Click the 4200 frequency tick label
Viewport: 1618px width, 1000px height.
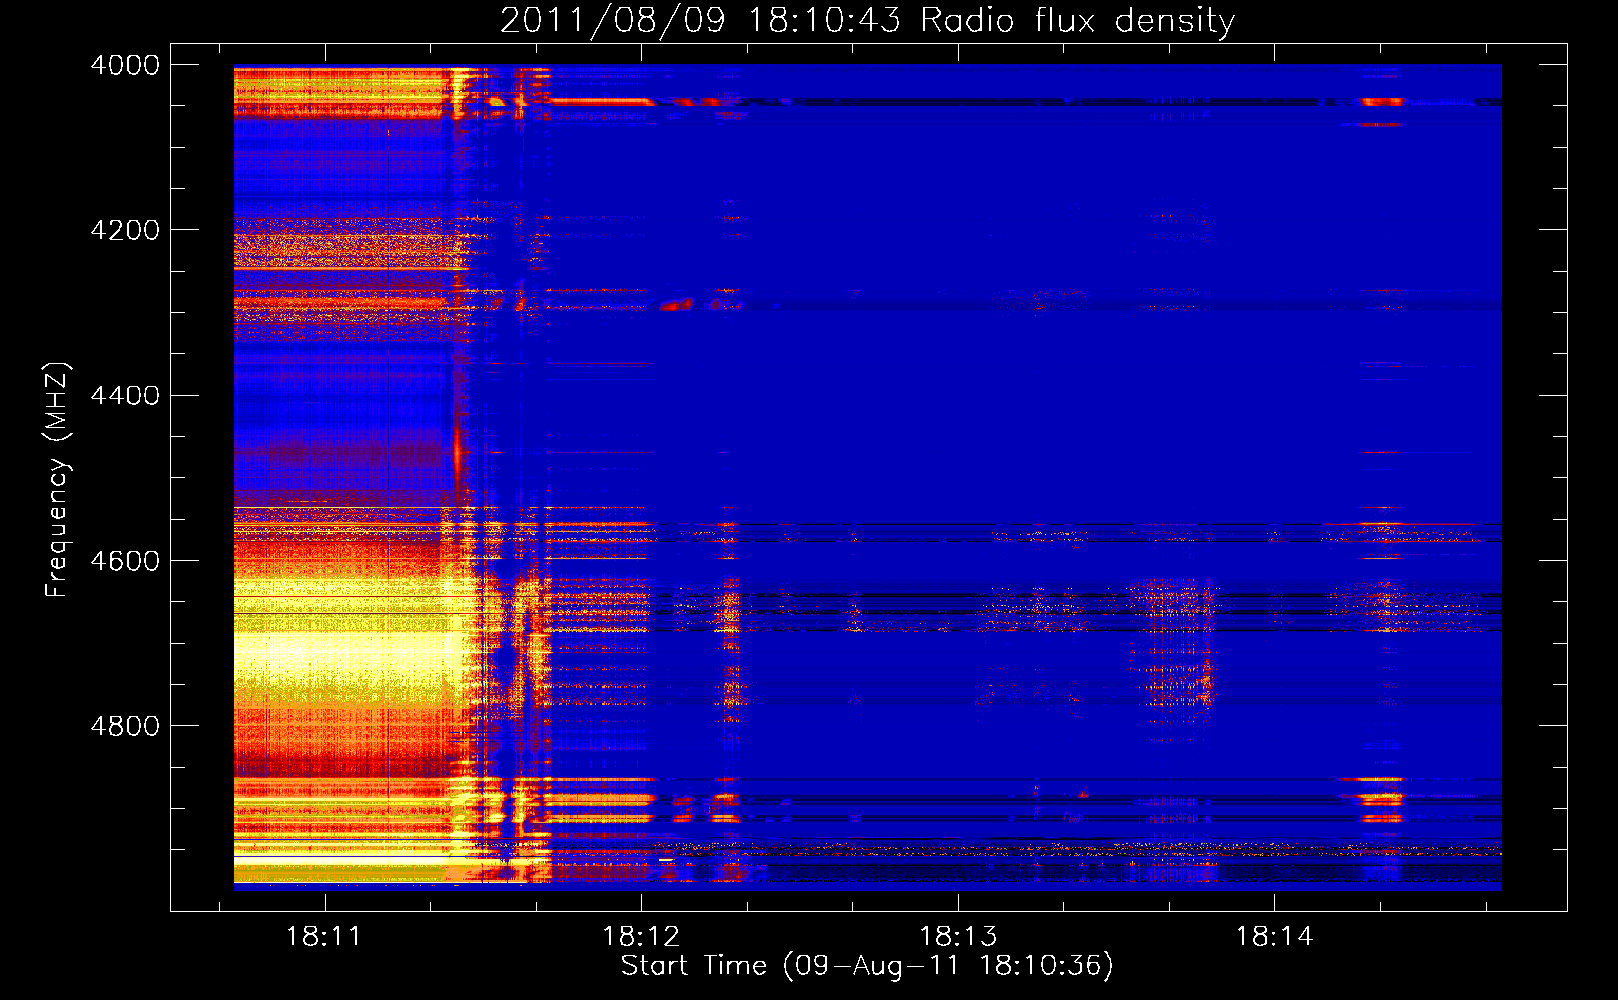click(125, 230)
